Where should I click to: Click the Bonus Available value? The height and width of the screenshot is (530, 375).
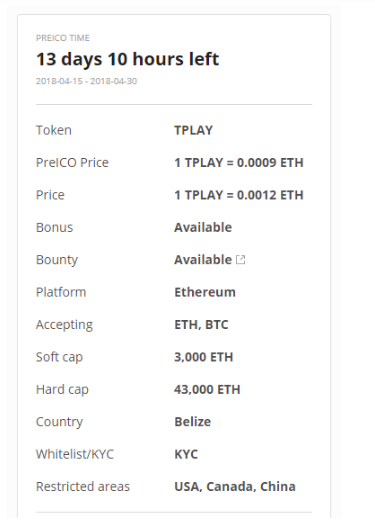pyautogui.click(x=203, y=227)
